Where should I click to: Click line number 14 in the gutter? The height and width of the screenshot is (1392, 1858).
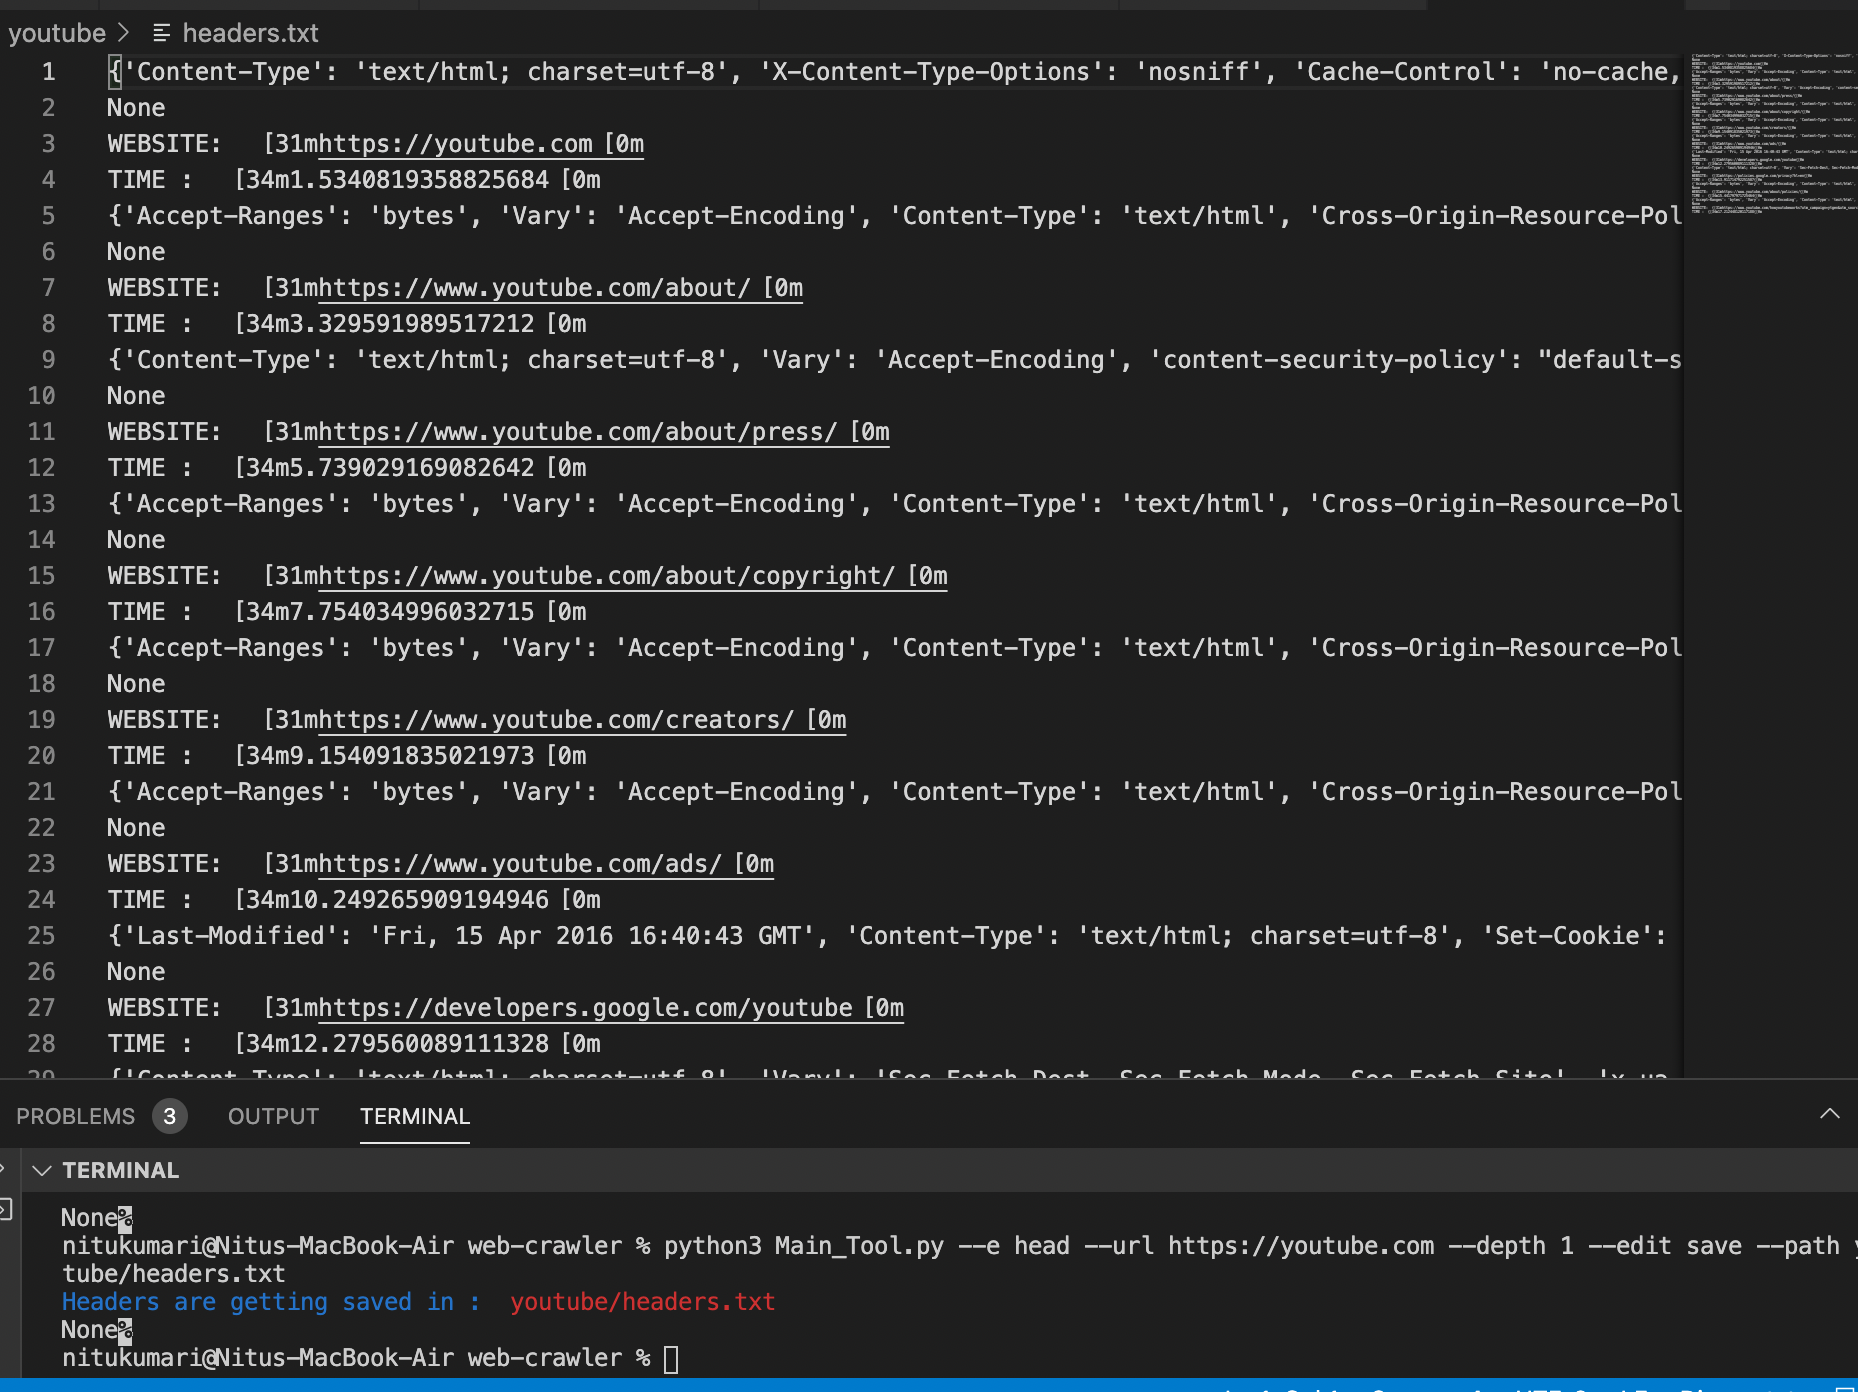(41, 540)
